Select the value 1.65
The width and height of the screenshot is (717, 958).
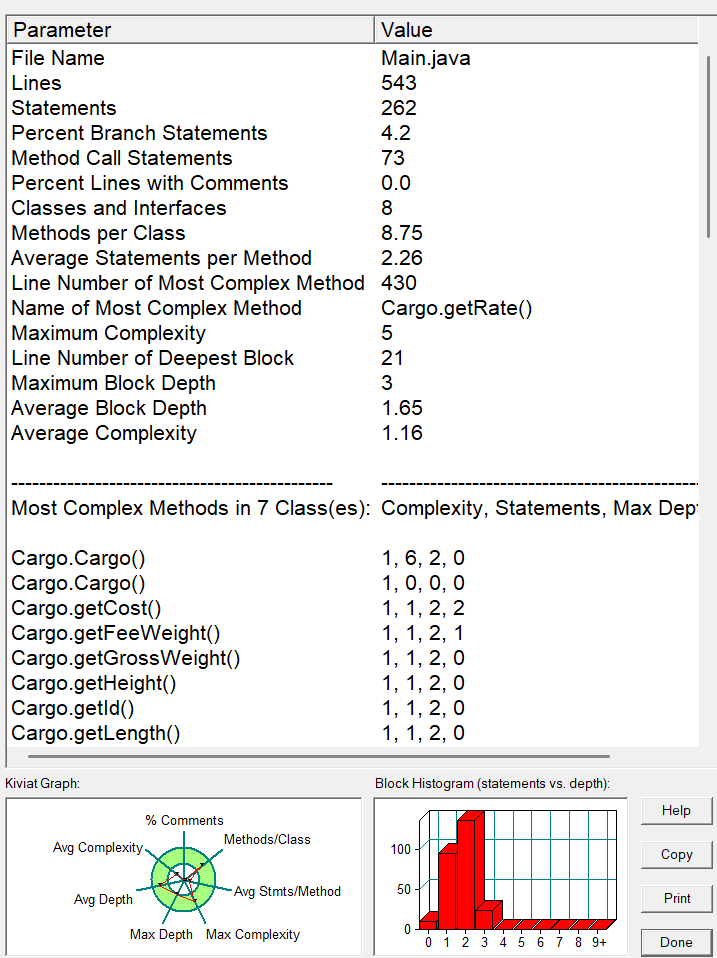point(402,409)
